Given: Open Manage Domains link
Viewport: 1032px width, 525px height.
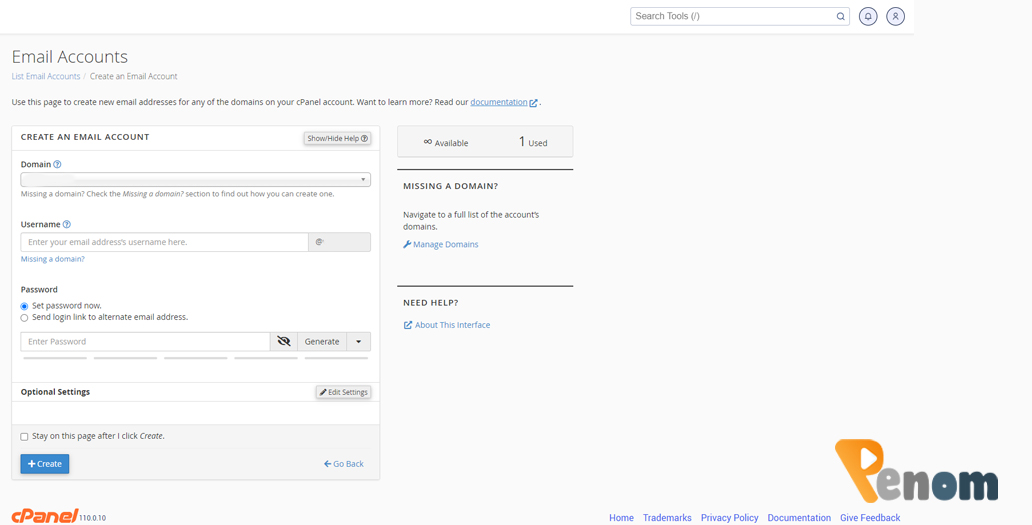Looking at the screenshot, I should point(441,244).
